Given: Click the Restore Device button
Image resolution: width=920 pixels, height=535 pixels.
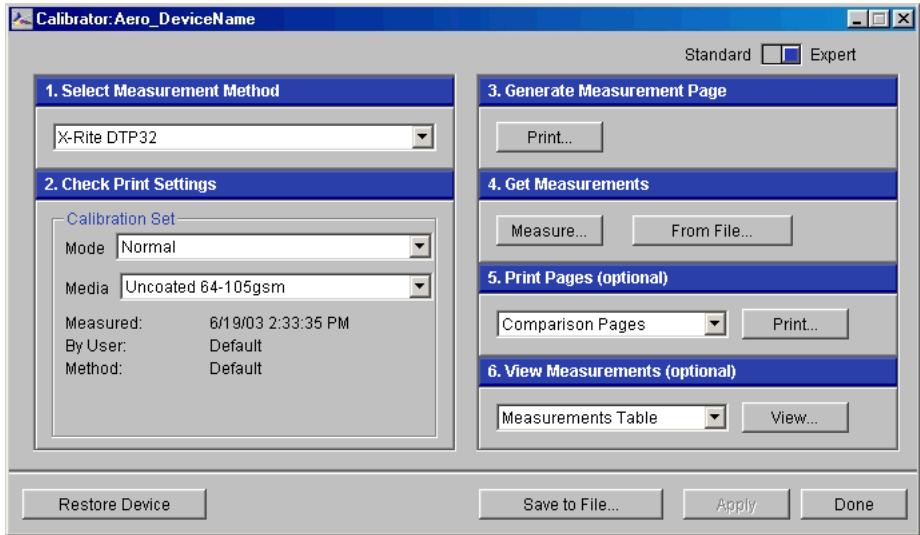Looking at the screenshot, I should tap(114, 504).
